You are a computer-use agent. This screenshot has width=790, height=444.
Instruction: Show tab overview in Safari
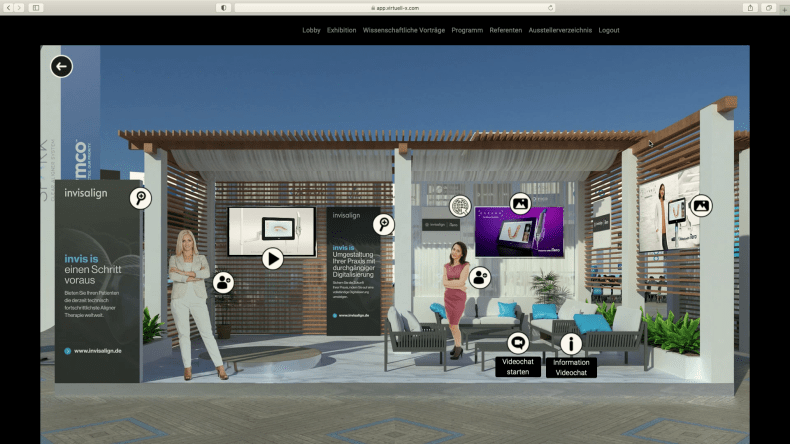(x=769, y=8)
